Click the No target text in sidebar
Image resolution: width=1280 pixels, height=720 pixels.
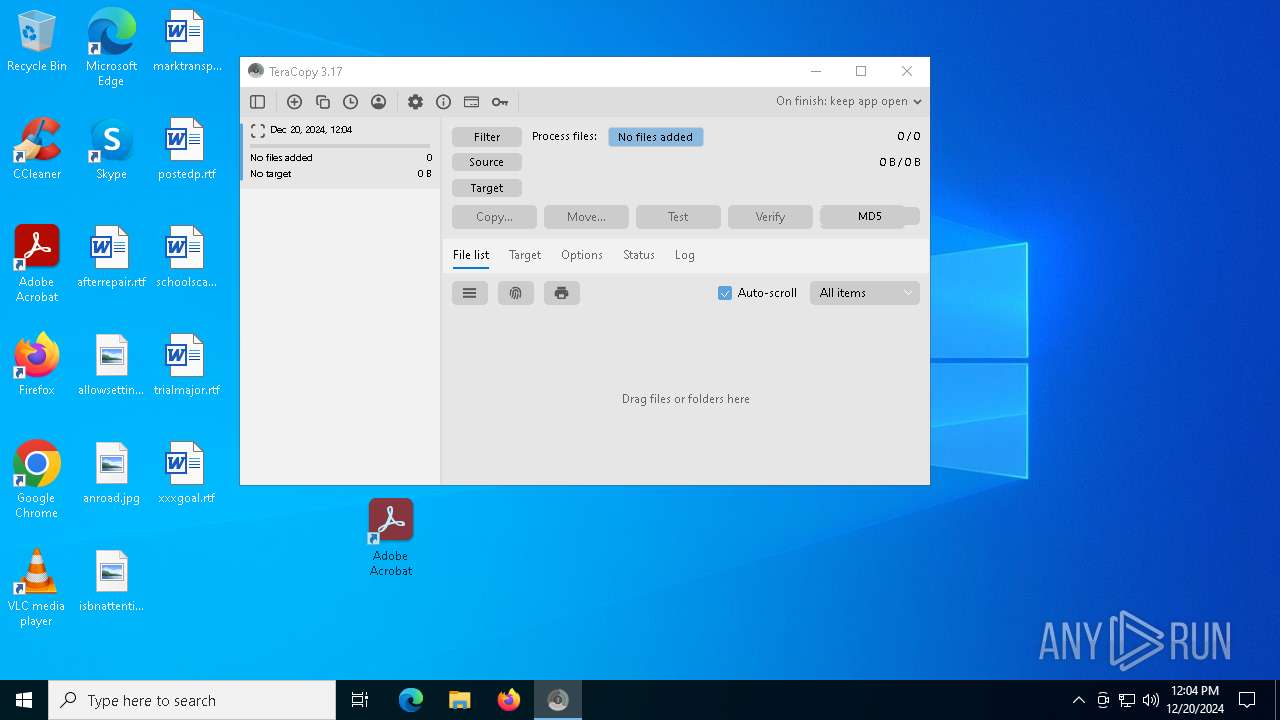271,174
